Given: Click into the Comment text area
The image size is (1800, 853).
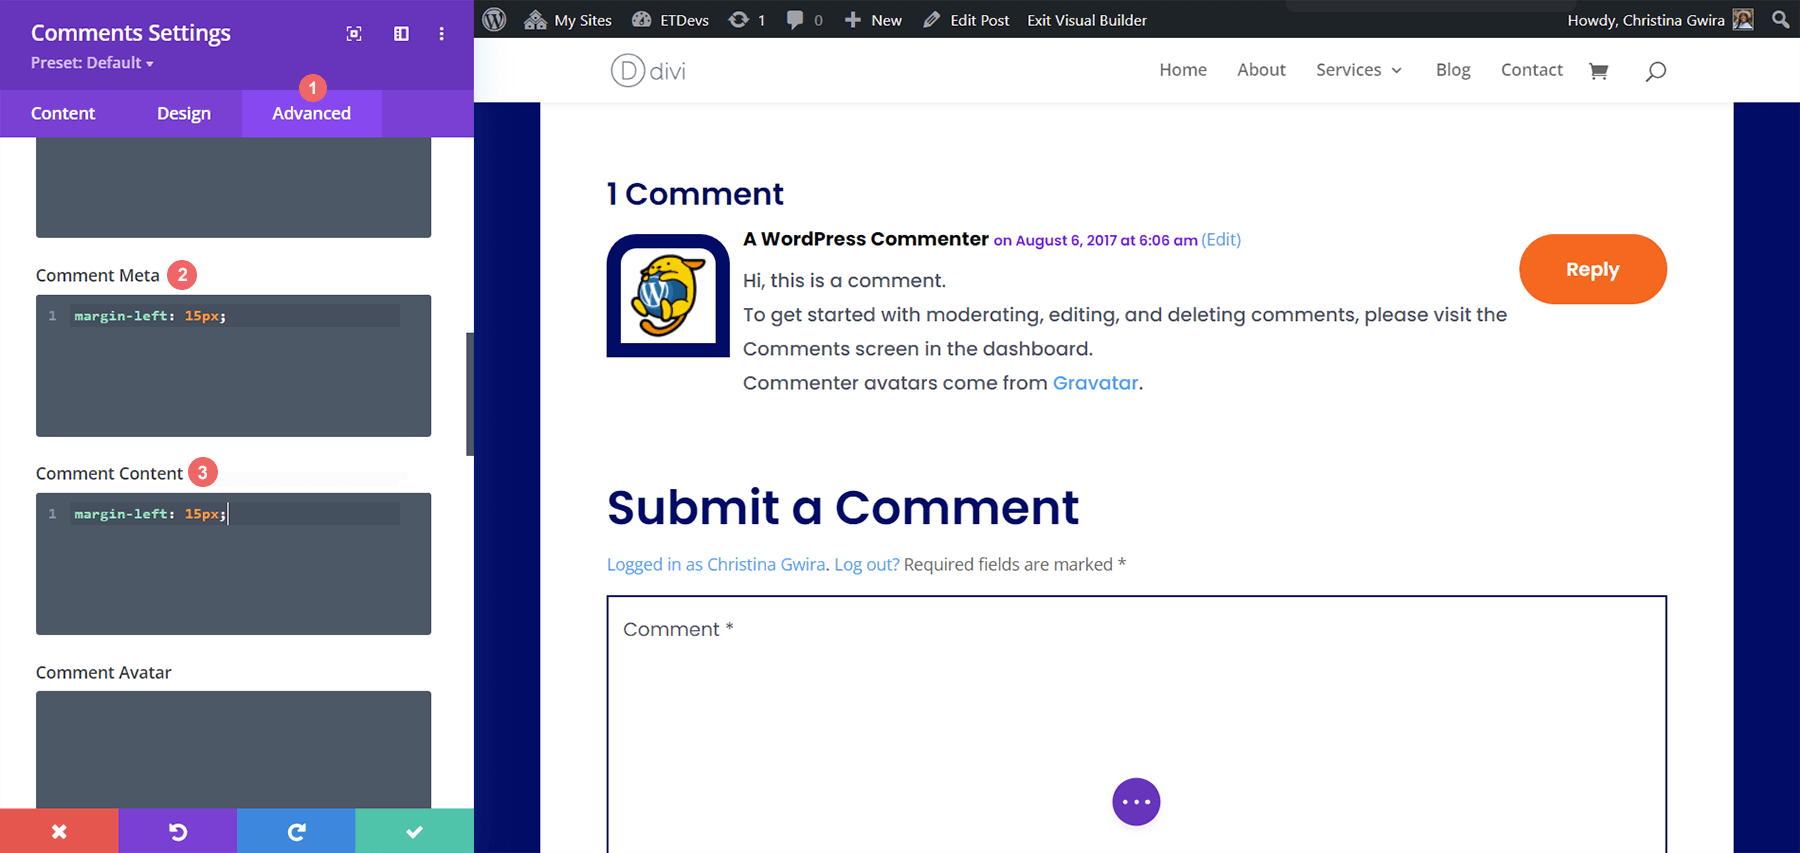Looking at the screenshot, I should [x=1136, y=724].
